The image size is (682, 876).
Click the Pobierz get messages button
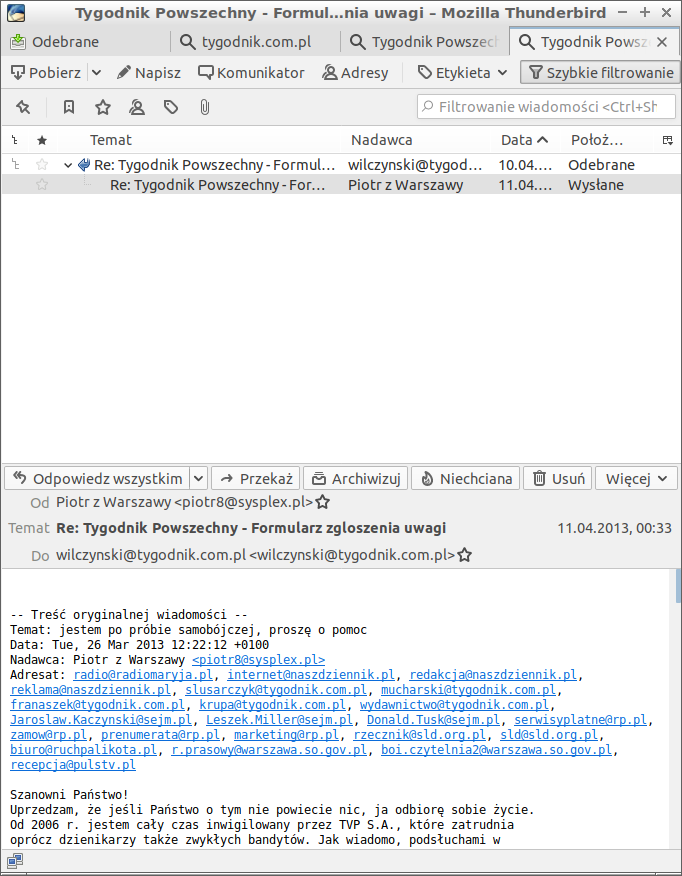[x=47, y=73]
